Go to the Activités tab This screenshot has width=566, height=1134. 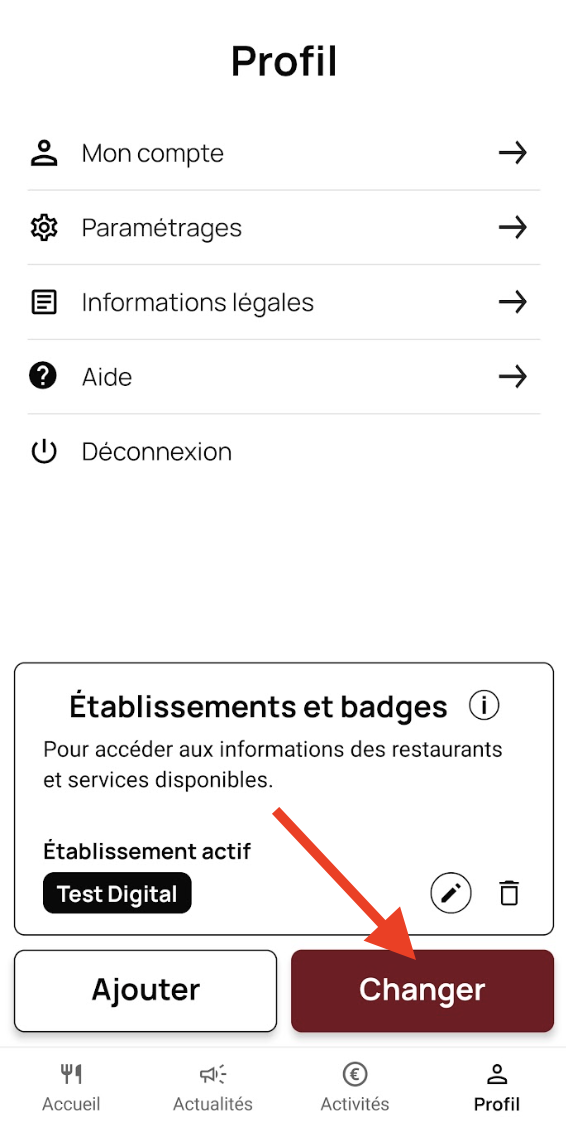(x=354, y=1088)
